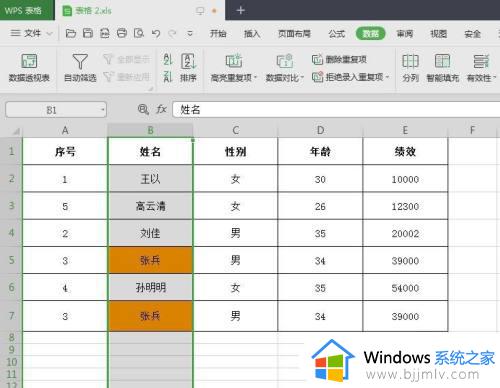
Task: Click cell containing 王以
Action: 150,179
